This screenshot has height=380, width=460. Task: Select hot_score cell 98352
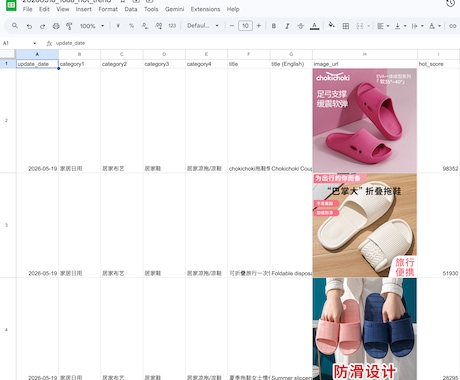(438, 120)
